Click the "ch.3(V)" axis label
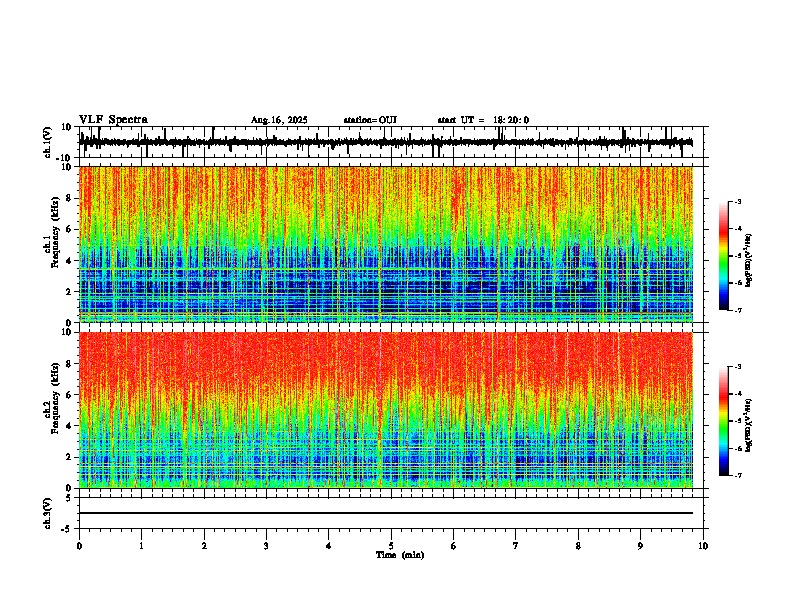Viewport: 792px width, 612px height. point(48,513)
